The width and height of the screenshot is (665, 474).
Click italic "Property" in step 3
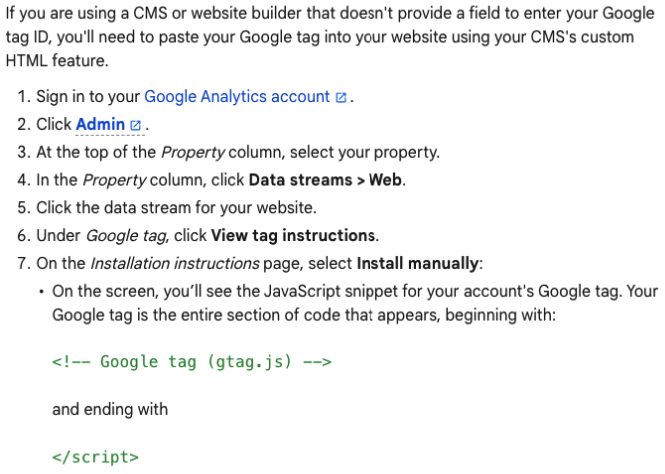click(193, 153)
